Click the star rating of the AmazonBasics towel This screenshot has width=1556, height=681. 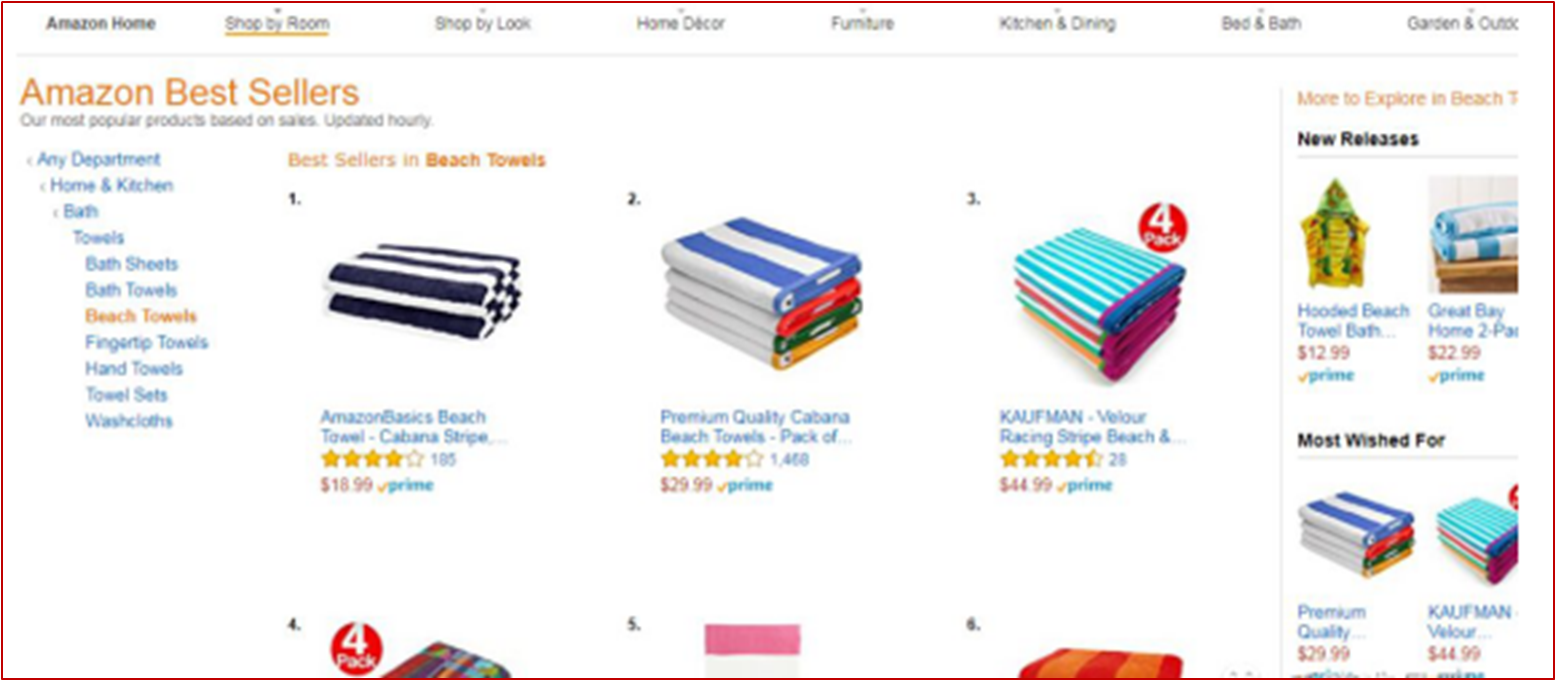point(372,460)
